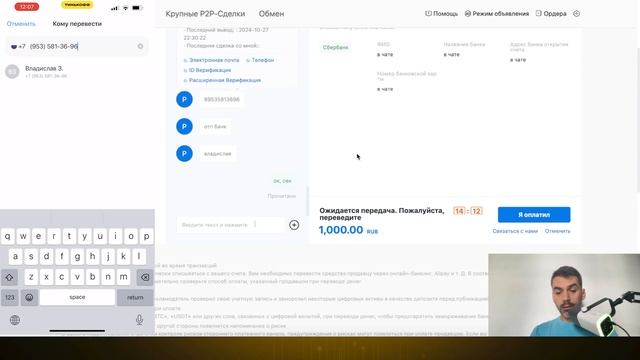Open the Помощь help menu
This screenshot has height=360, width=640.
[442, 13]
